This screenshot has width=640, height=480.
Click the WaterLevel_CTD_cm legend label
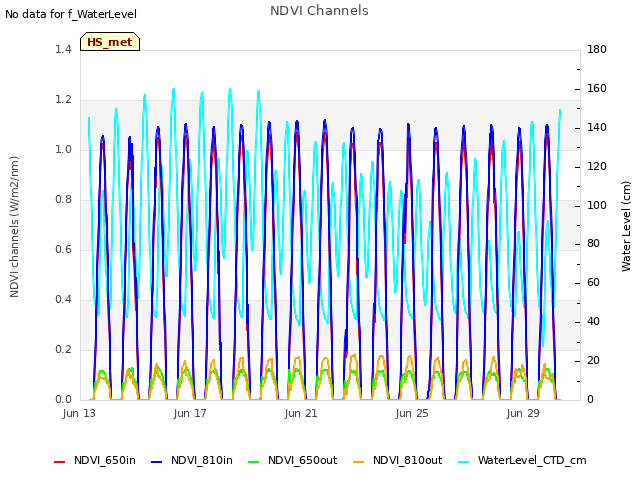[x=532, y=460]
